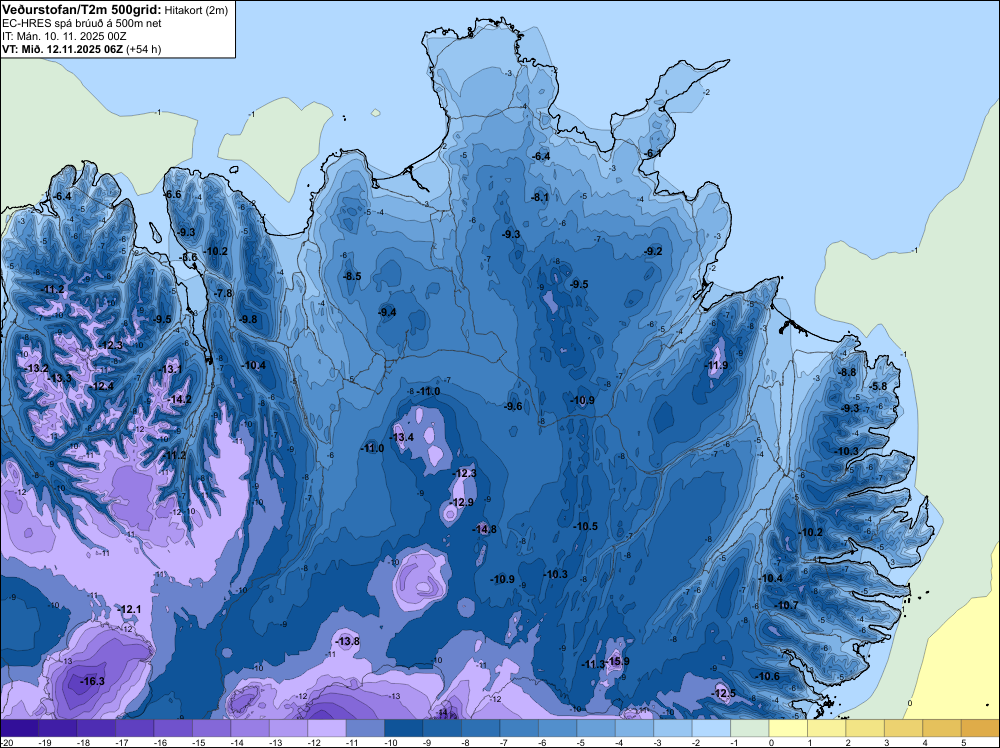Click the -9.4 temperature reading
Image resolution: width=1000 pixels, height=748 pixels.
[387, 312]
